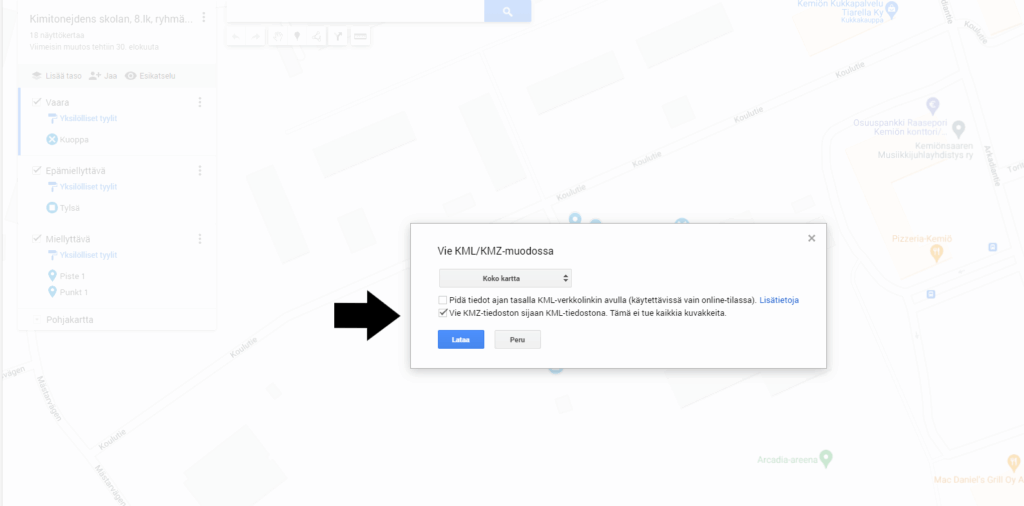This screenshot has width=1024, height=506.
Task: Click Lisää taso in the panel
Action: click(x=57, y=76)
